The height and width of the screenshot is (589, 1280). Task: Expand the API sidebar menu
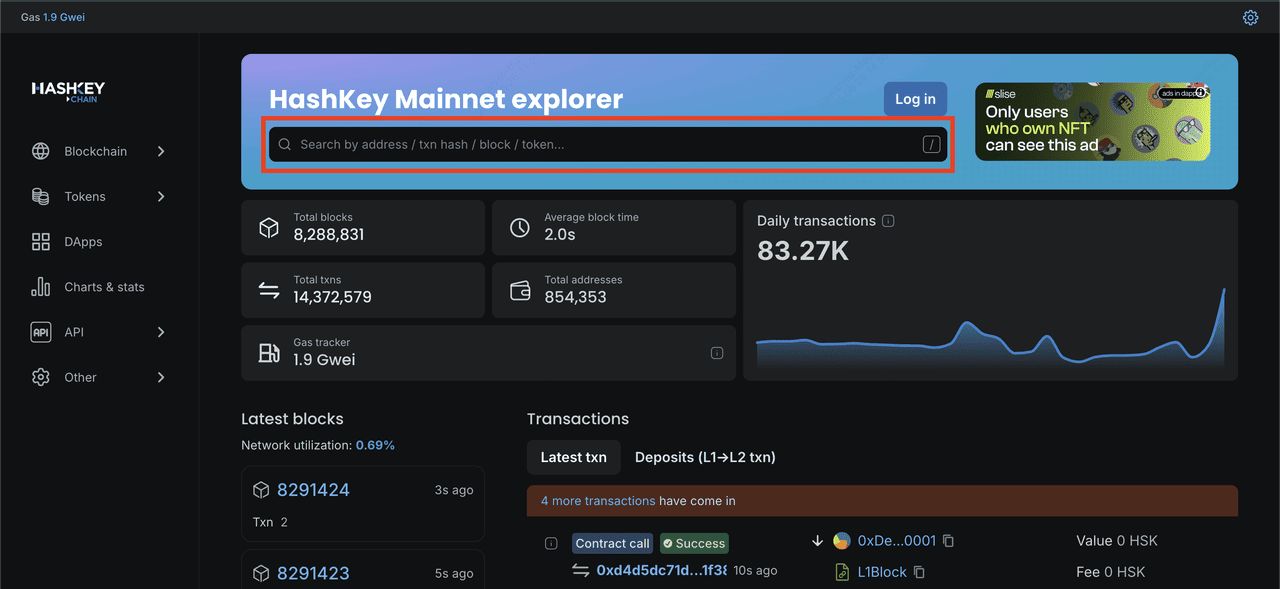click(161, 332)
